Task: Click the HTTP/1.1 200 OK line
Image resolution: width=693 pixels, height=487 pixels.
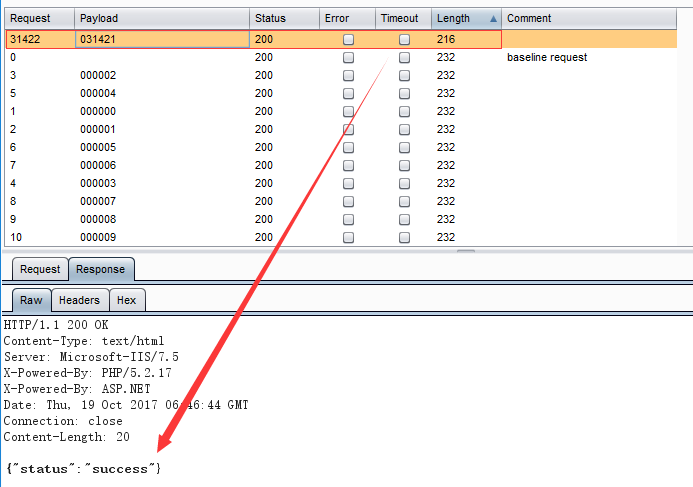Action: pyautogui.click(x=56, y=325)
